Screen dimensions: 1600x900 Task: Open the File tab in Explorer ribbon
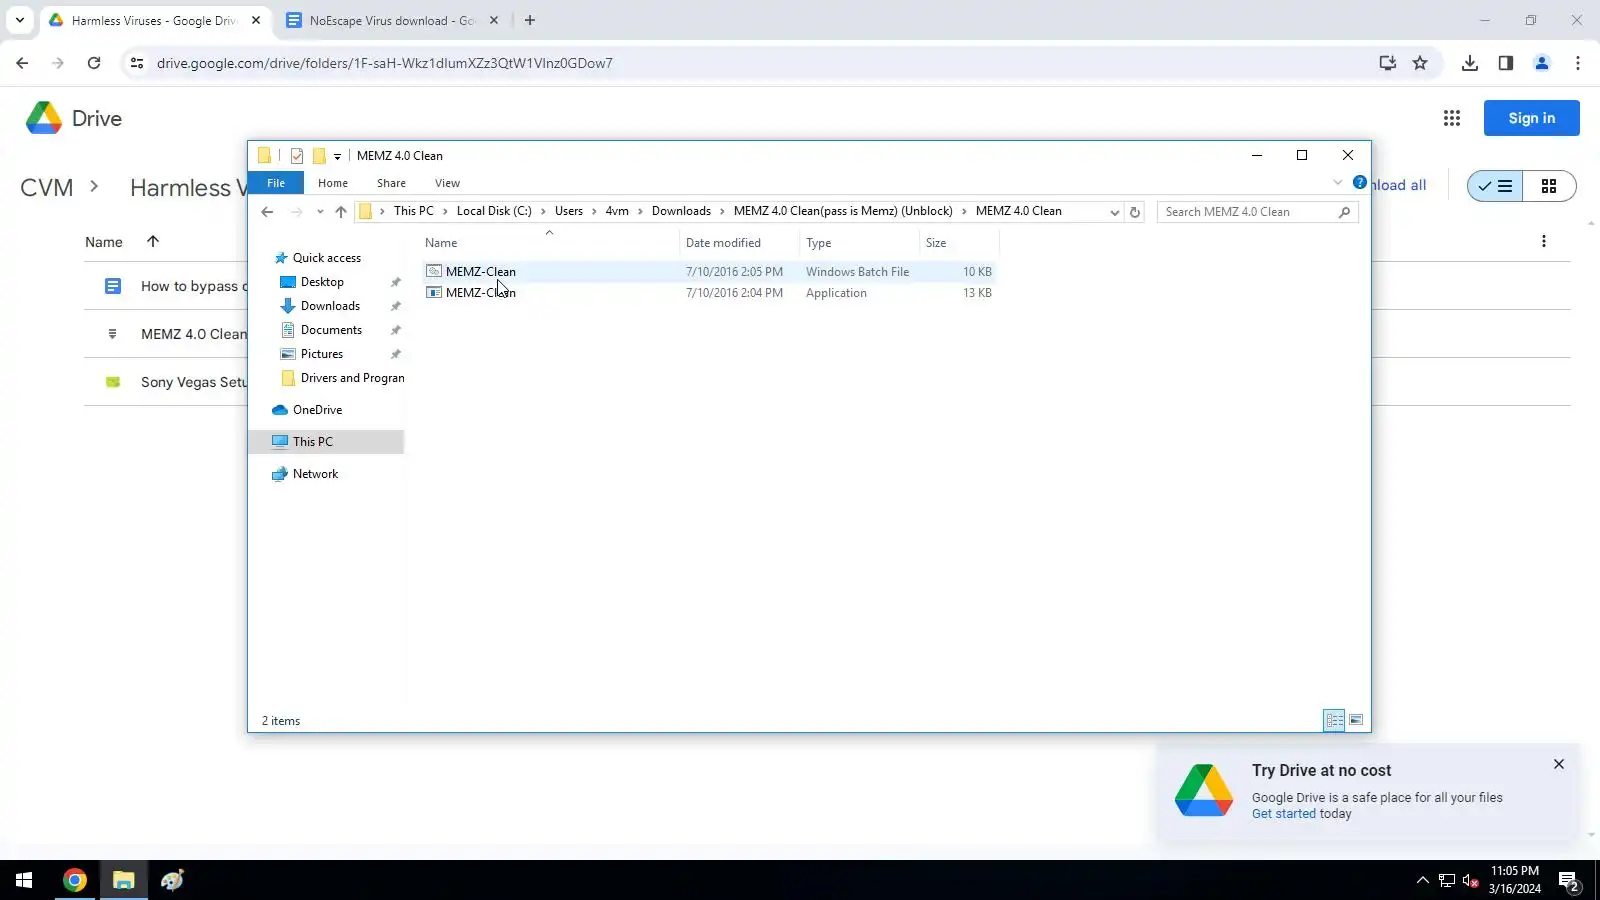276,183
